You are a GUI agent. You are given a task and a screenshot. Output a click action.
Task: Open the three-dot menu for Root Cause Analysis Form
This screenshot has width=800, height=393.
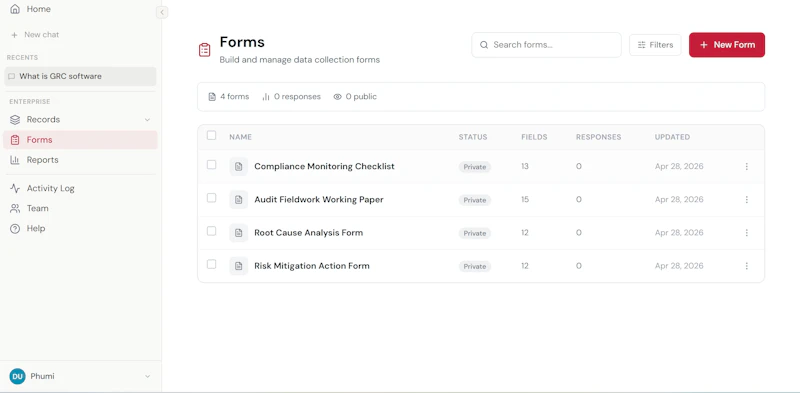[746, 233]
